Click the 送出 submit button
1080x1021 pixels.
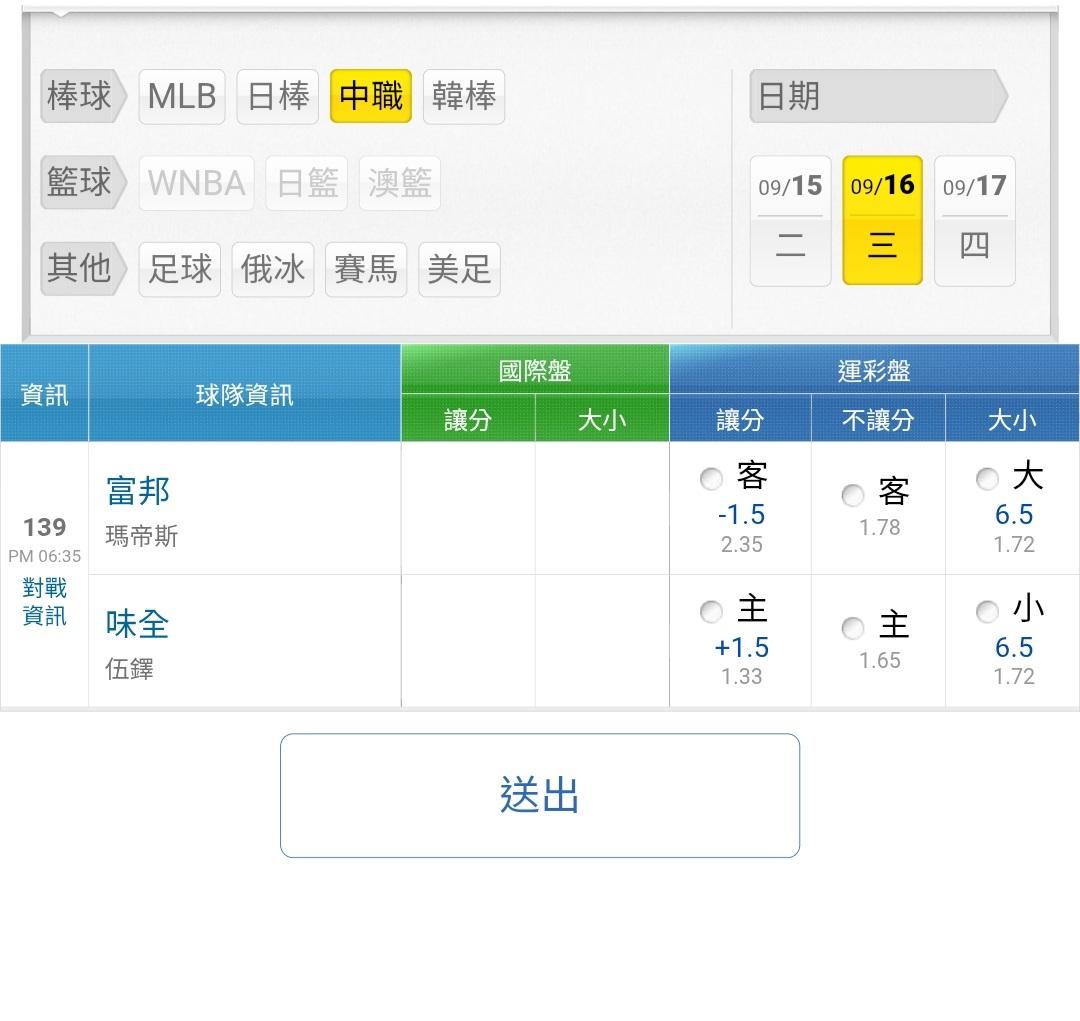[540, 796]
